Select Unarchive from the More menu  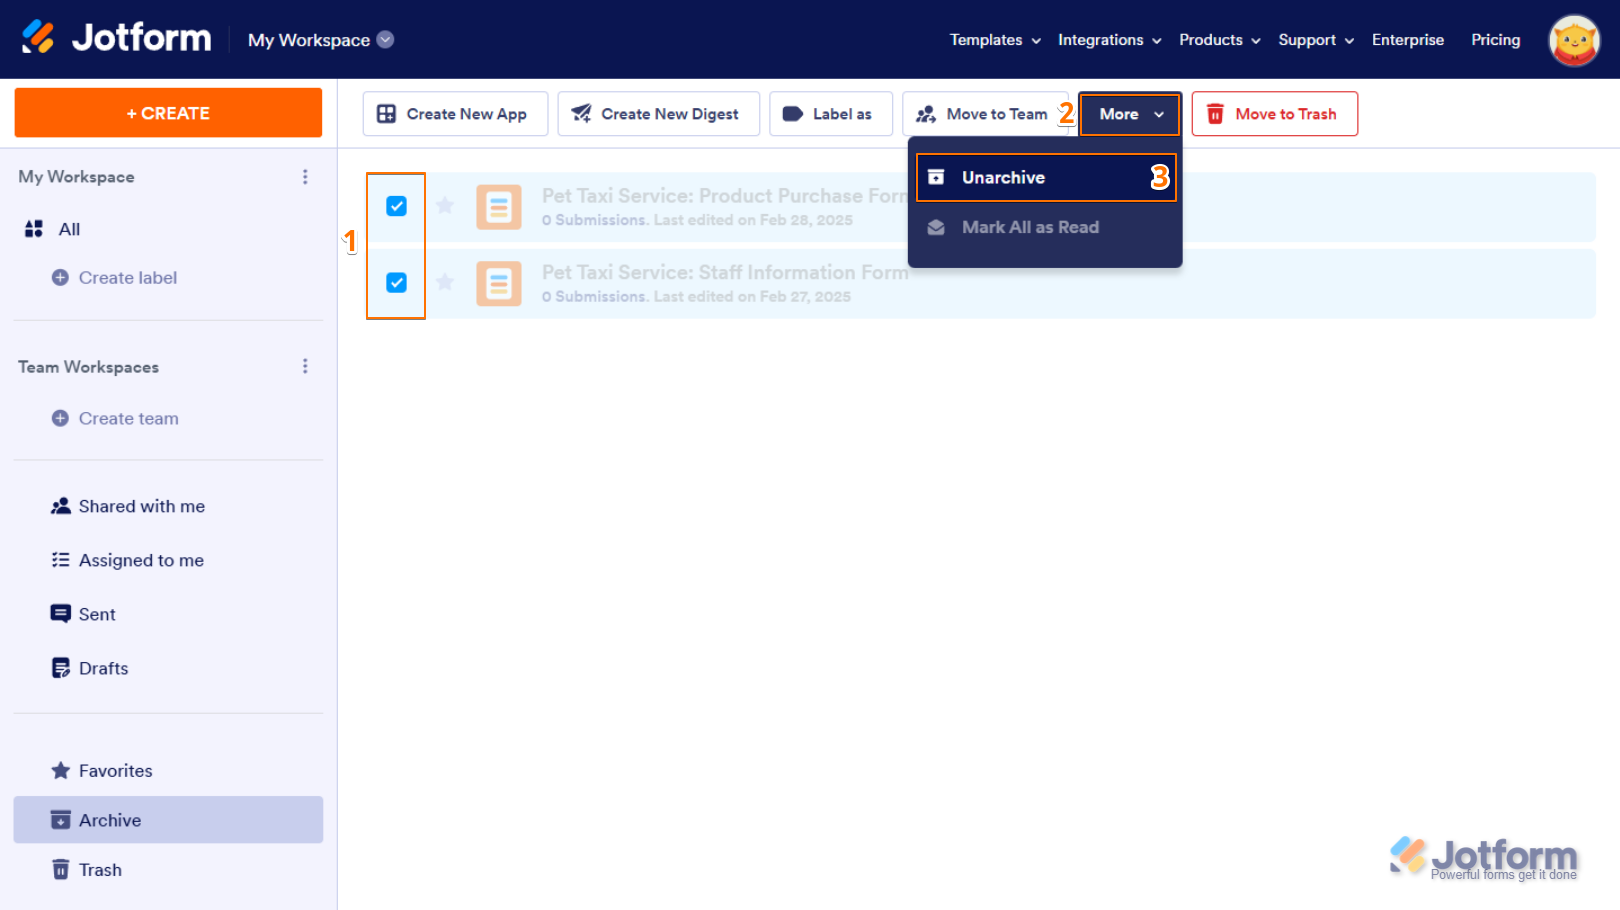pyautogui.click(x=1046, y=177)
